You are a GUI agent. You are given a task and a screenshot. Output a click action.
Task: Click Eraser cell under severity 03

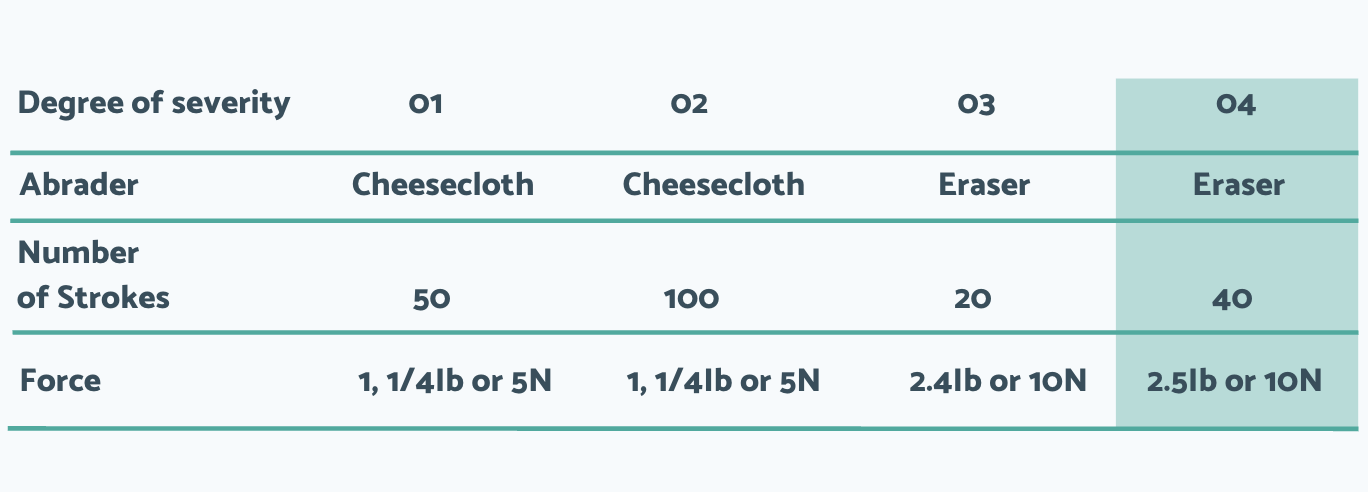pos(984,185)
